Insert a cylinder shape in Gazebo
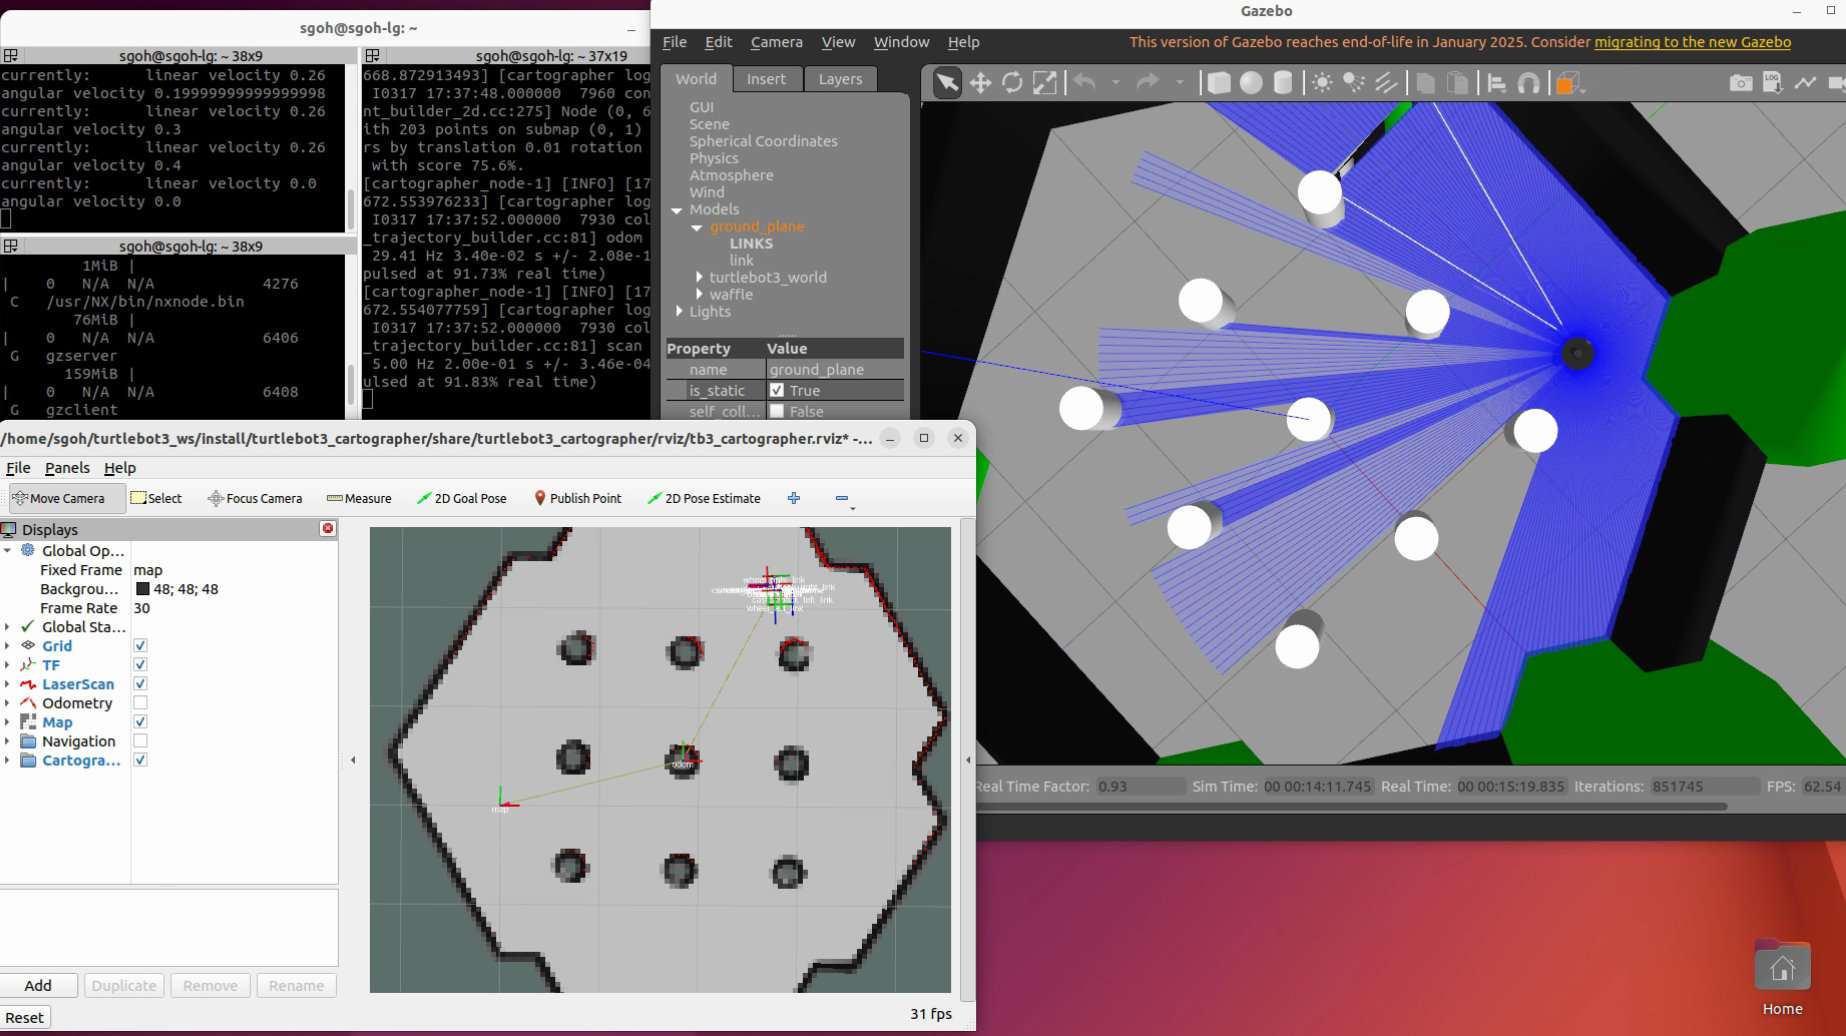This screenshot has width=1846, height=1036. pyautogui.click(x=1283, y=83)
